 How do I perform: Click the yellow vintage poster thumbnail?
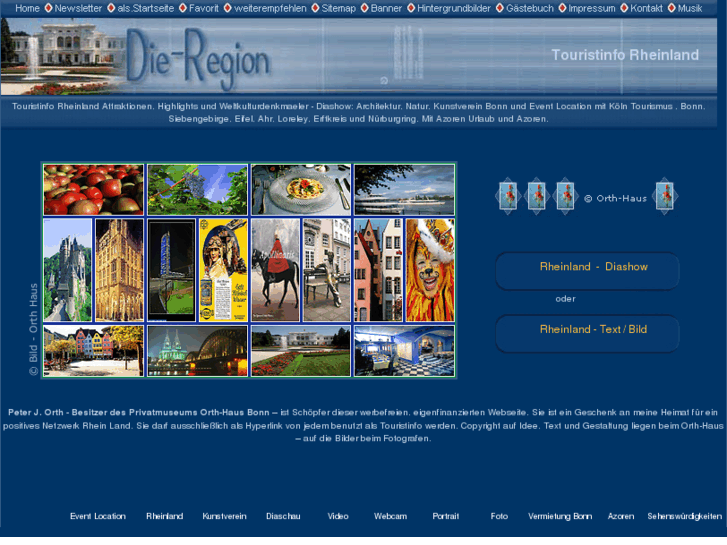click(x=223, y=270)
